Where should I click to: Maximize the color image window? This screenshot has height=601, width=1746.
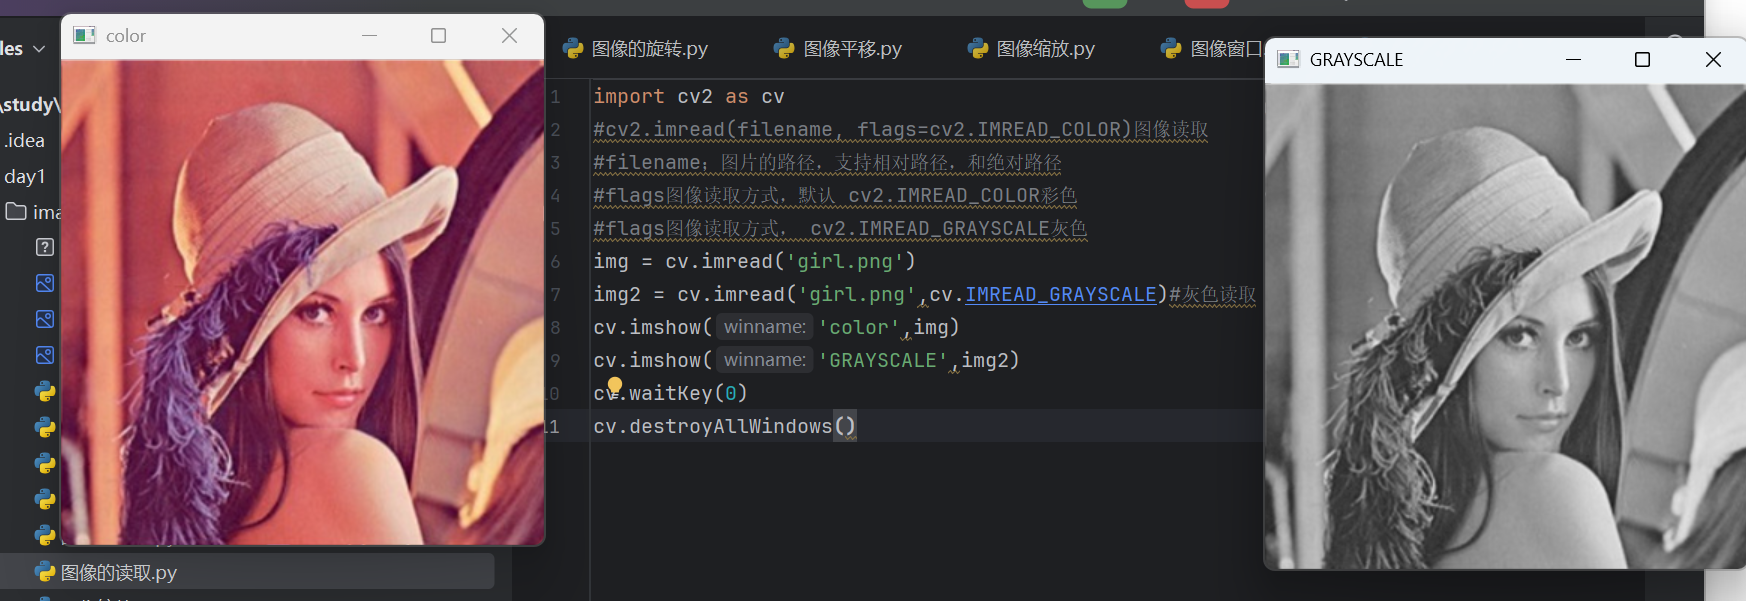click(x=438, y=35)
